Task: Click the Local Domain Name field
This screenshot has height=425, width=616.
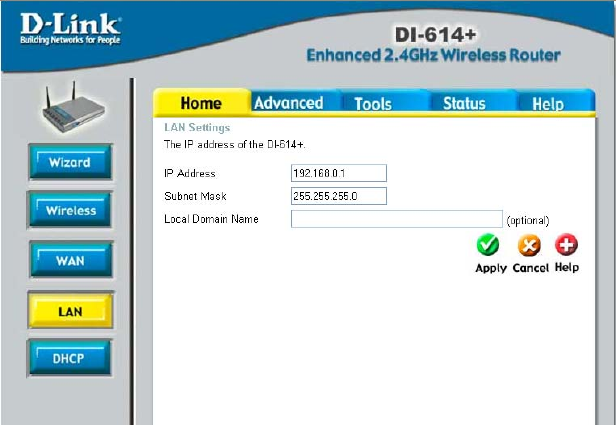Action: [x=397, y=219]
